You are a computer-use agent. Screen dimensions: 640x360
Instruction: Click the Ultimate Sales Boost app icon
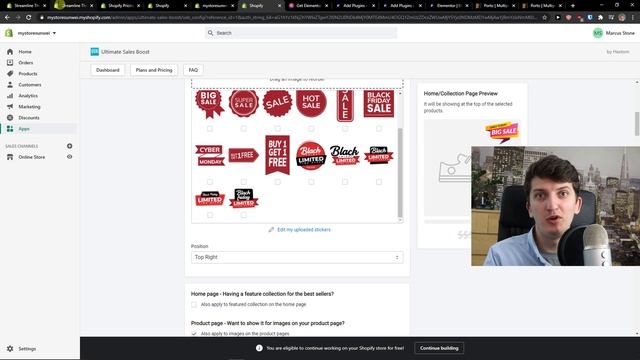coord(94,52)
